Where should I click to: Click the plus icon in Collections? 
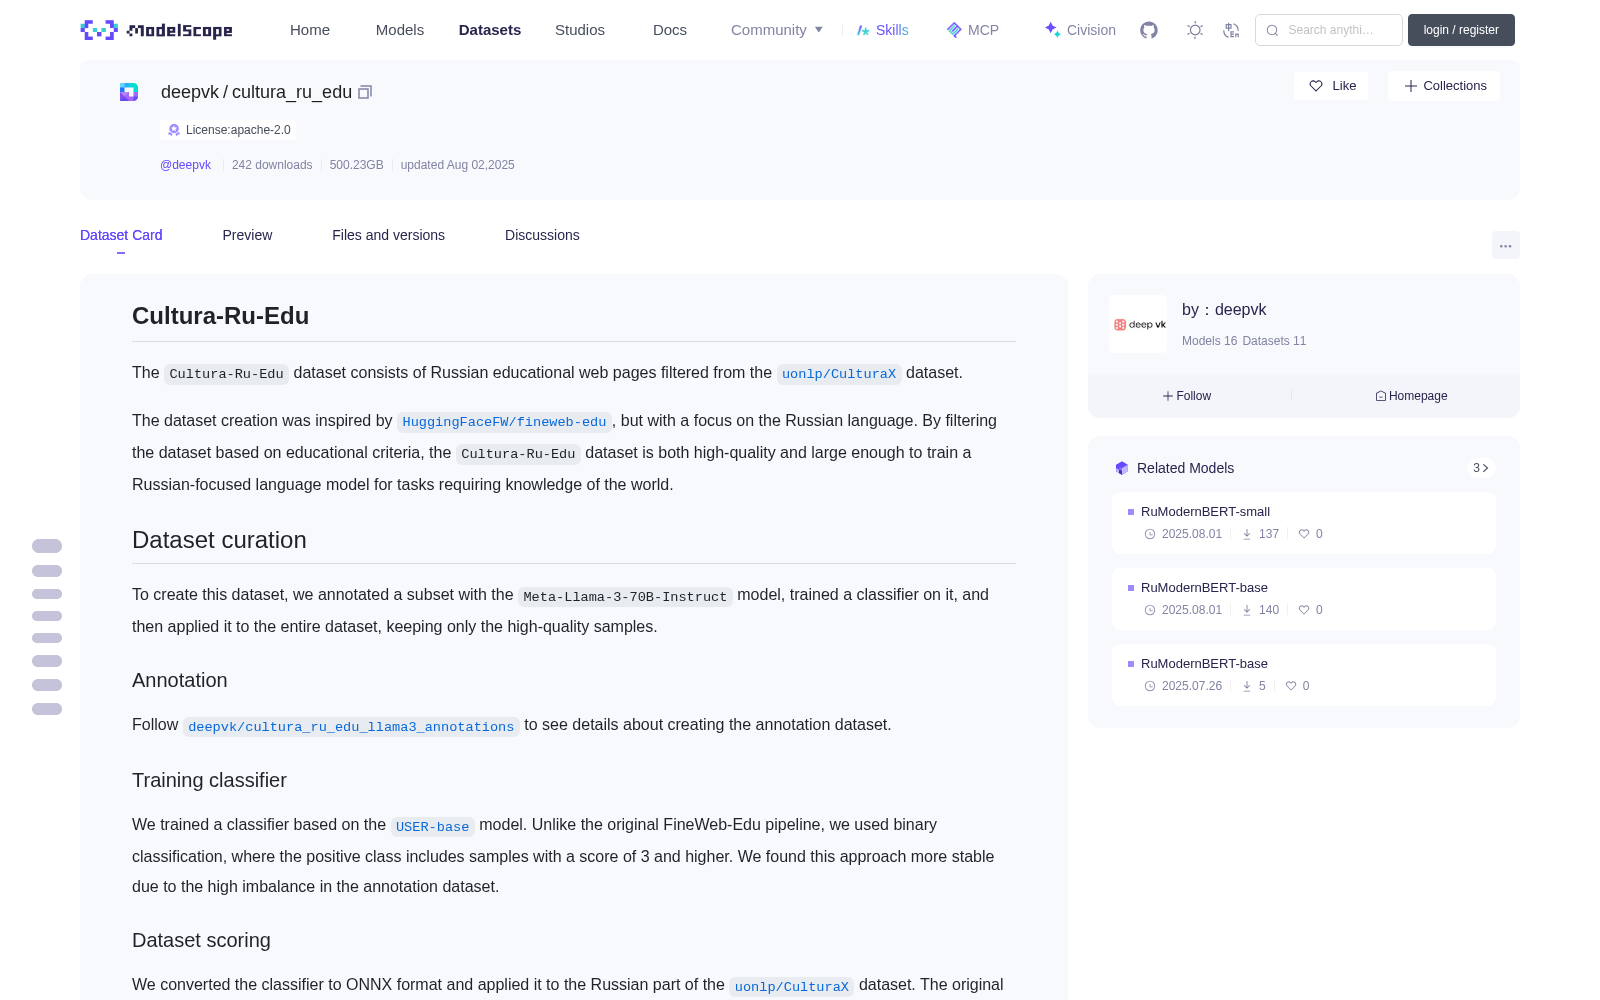click(1411, 86)
